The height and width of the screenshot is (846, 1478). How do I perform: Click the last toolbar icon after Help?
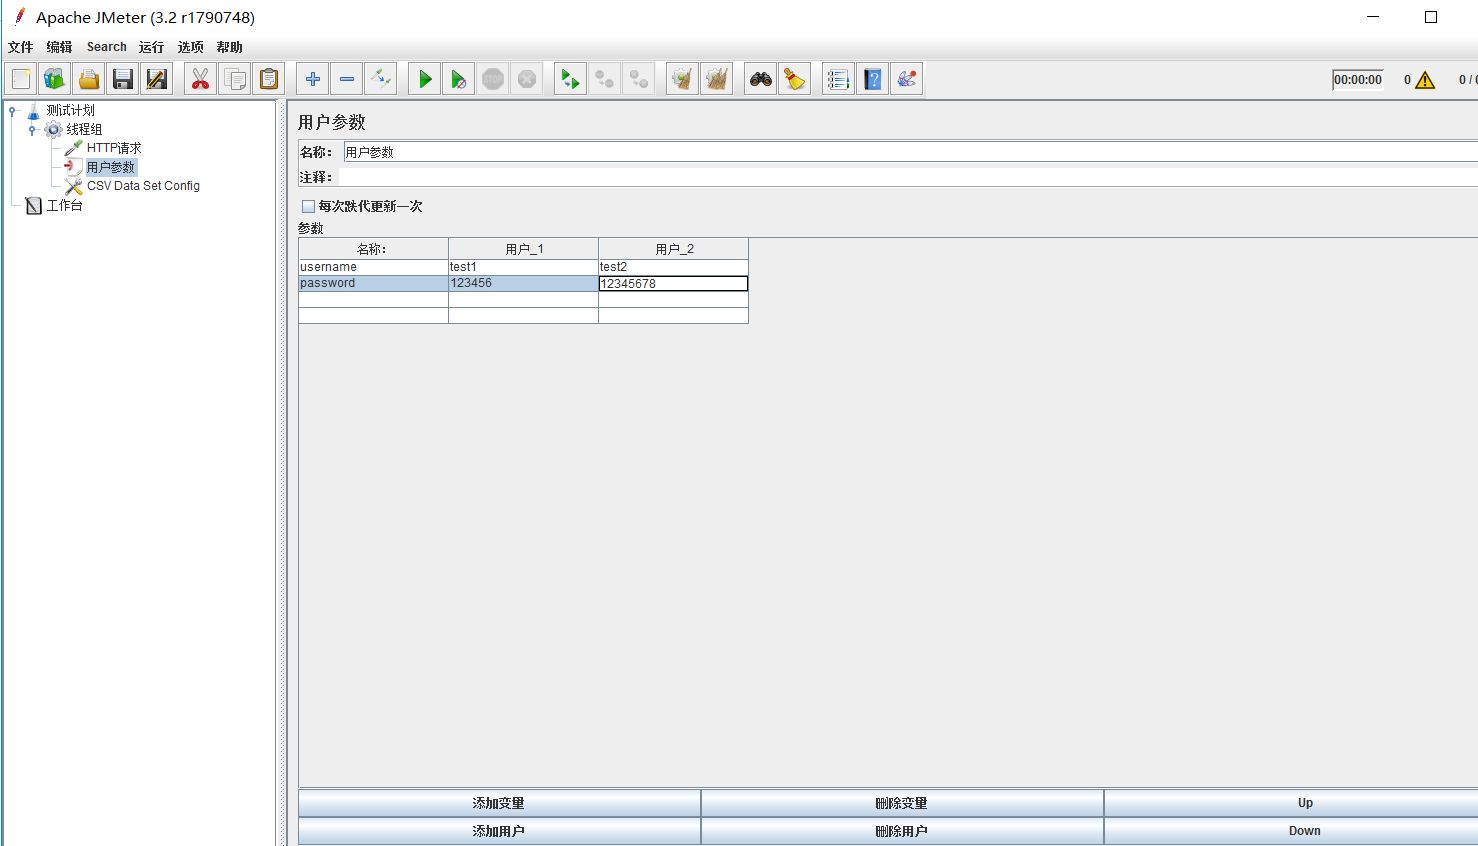click(x=907, y=79)
